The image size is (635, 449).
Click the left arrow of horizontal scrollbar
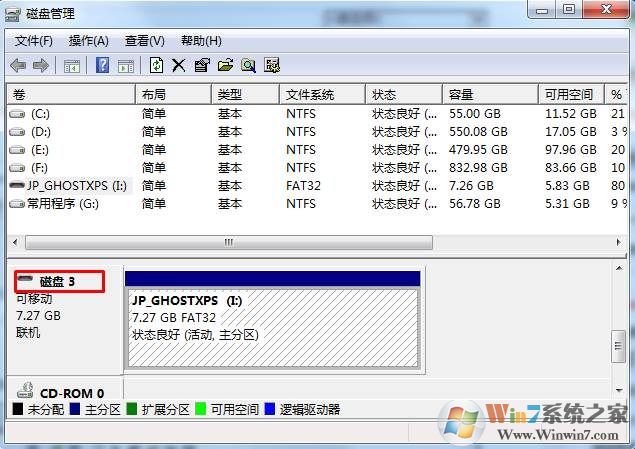point(15,243)
